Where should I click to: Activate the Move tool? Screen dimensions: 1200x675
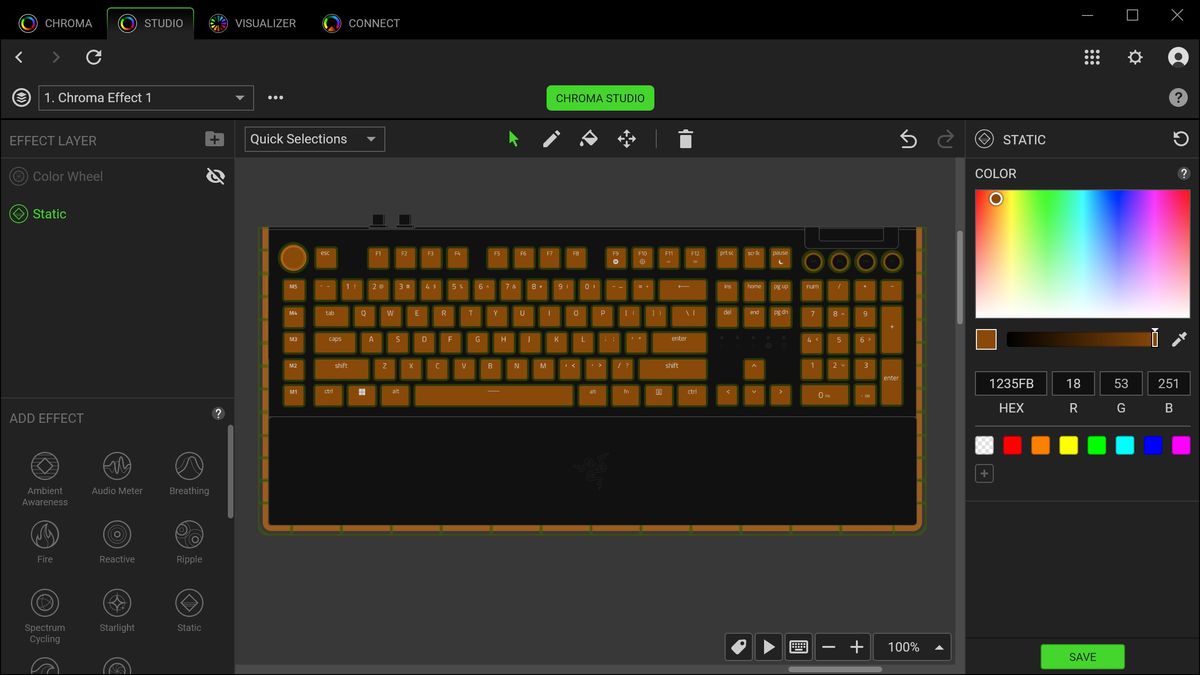click(x=626, y=139)
